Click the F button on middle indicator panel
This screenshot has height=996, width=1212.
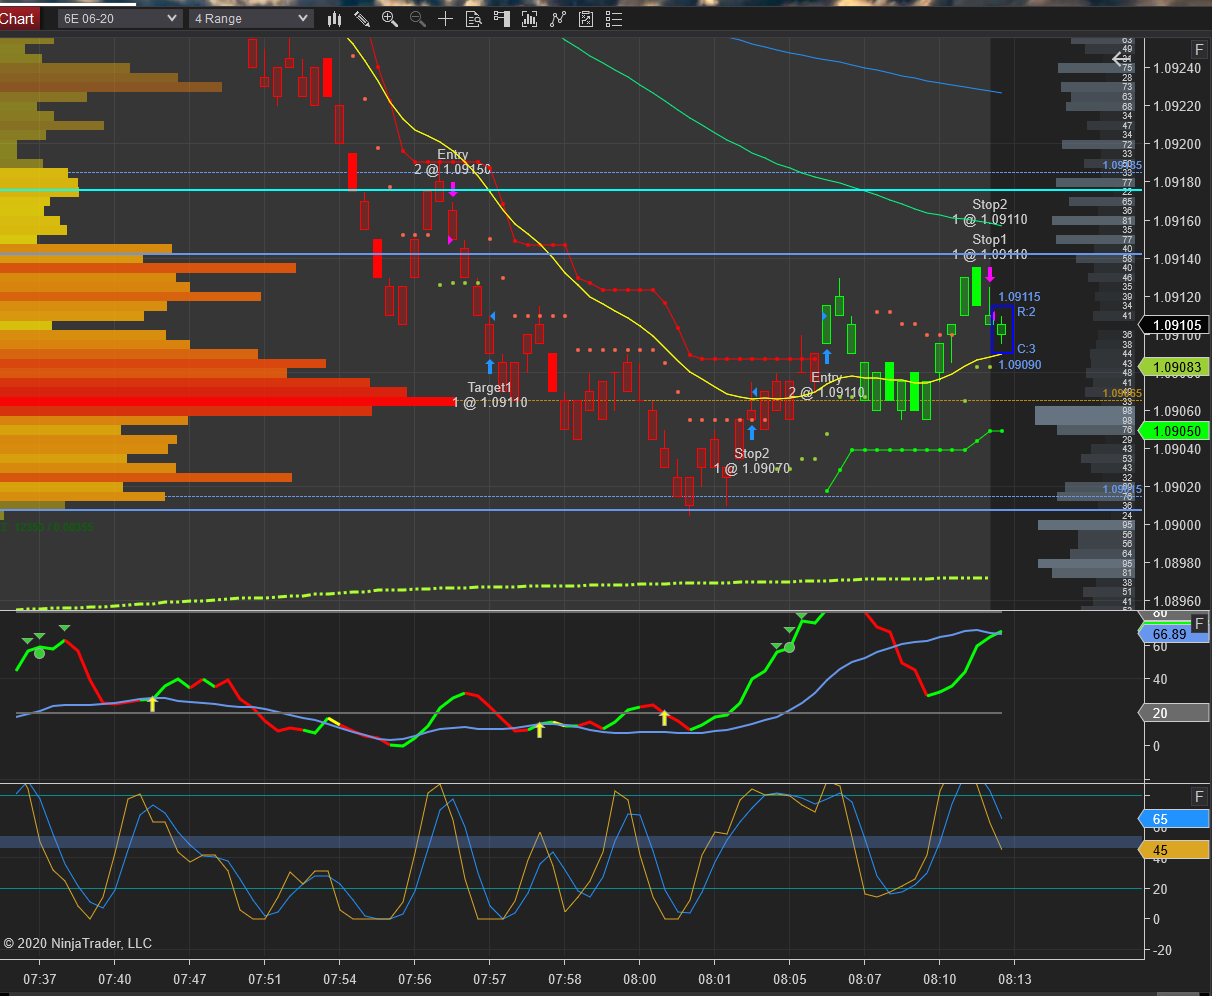(1199, 625)
